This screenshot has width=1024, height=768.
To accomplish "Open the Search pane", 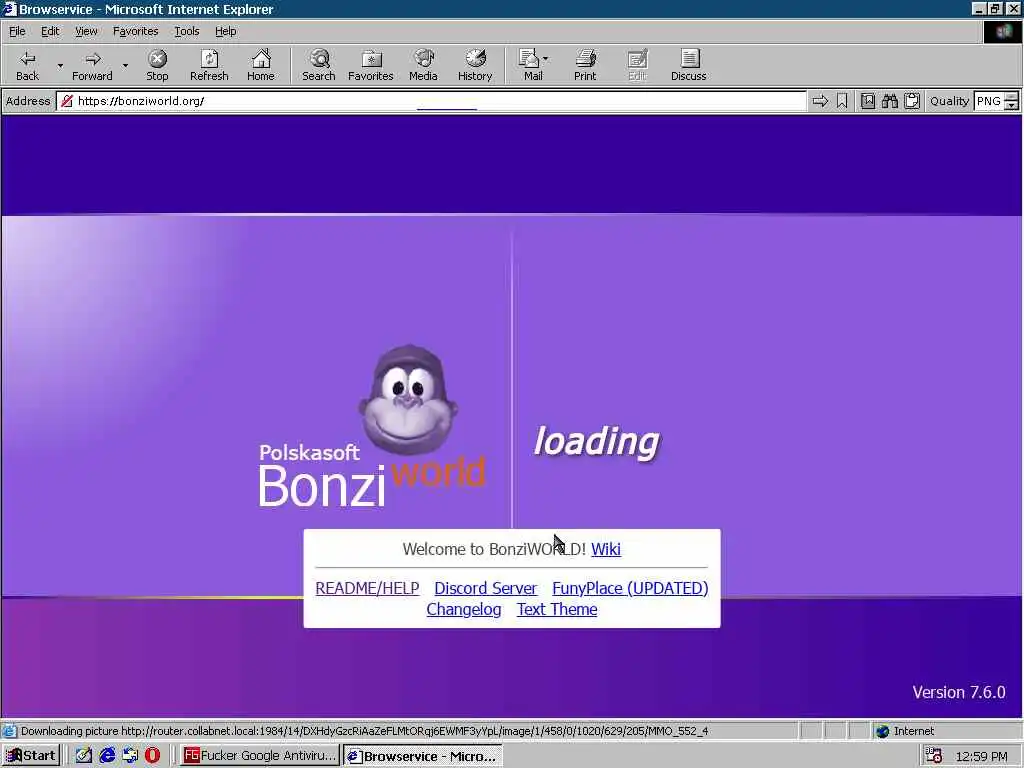I will click(319, 65).
